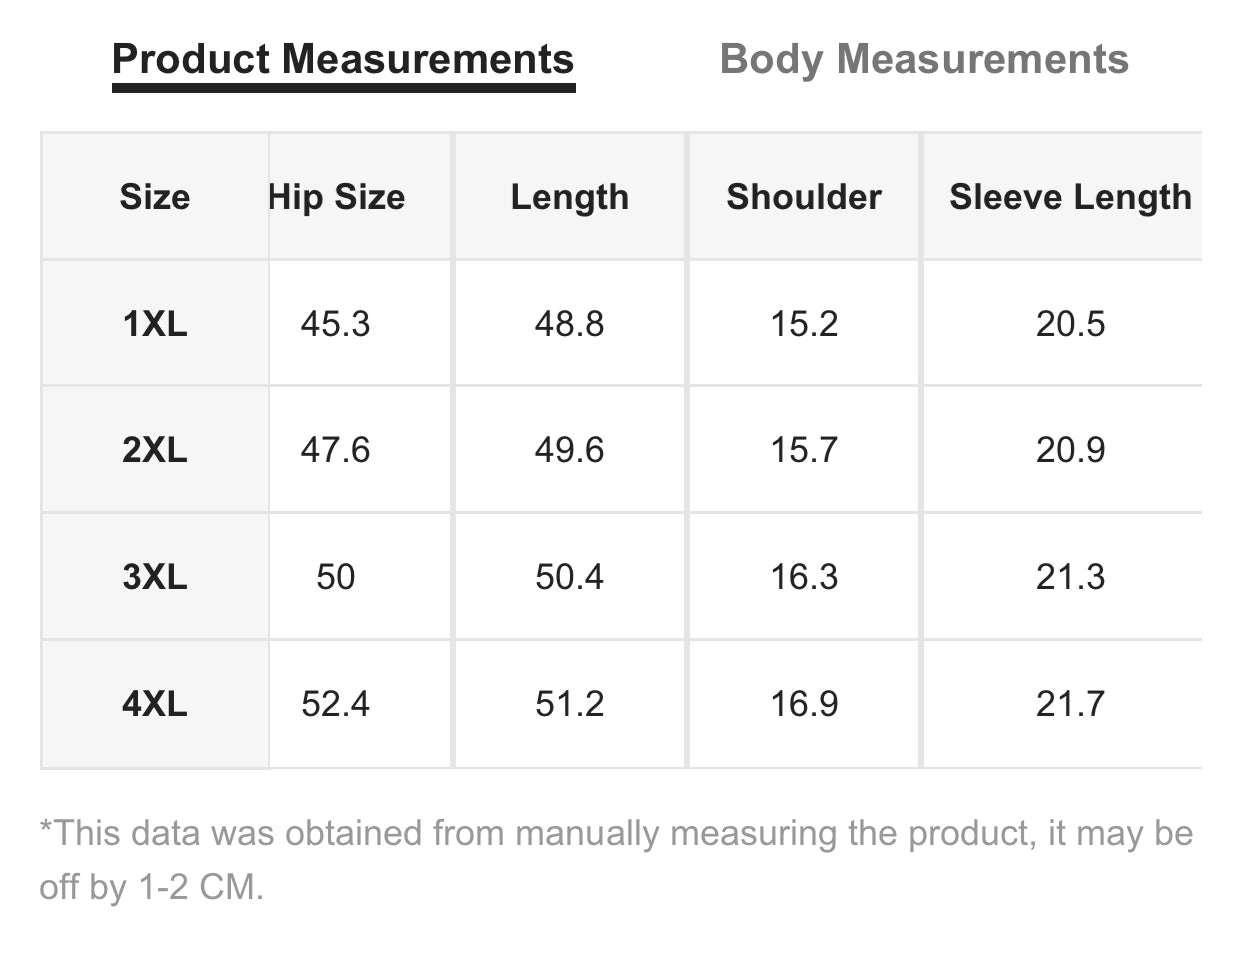1242x961 pixels.
Task: Open the Body Measurements tab
Action: pyautogui.click(x=924, y=60)
